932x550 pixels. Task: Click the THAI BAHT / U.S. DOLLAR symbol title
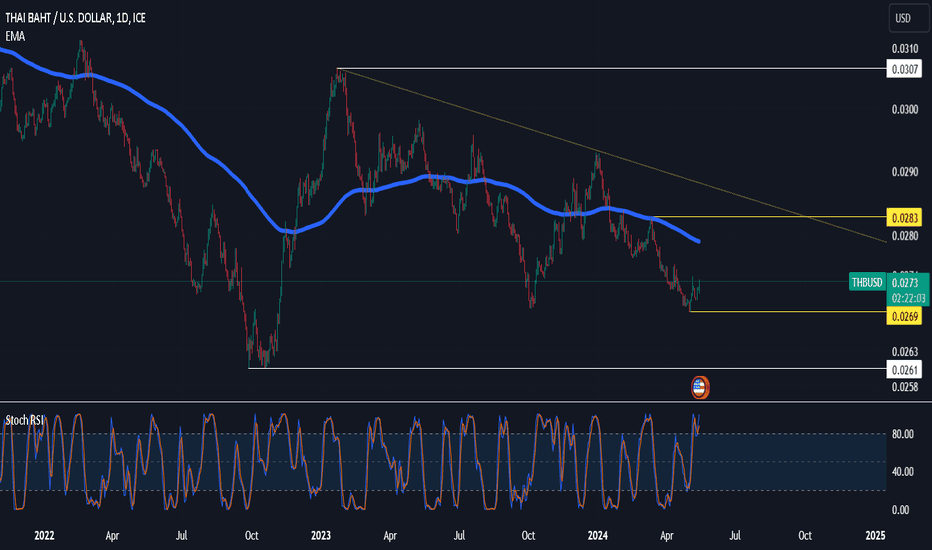coord(75,18)
